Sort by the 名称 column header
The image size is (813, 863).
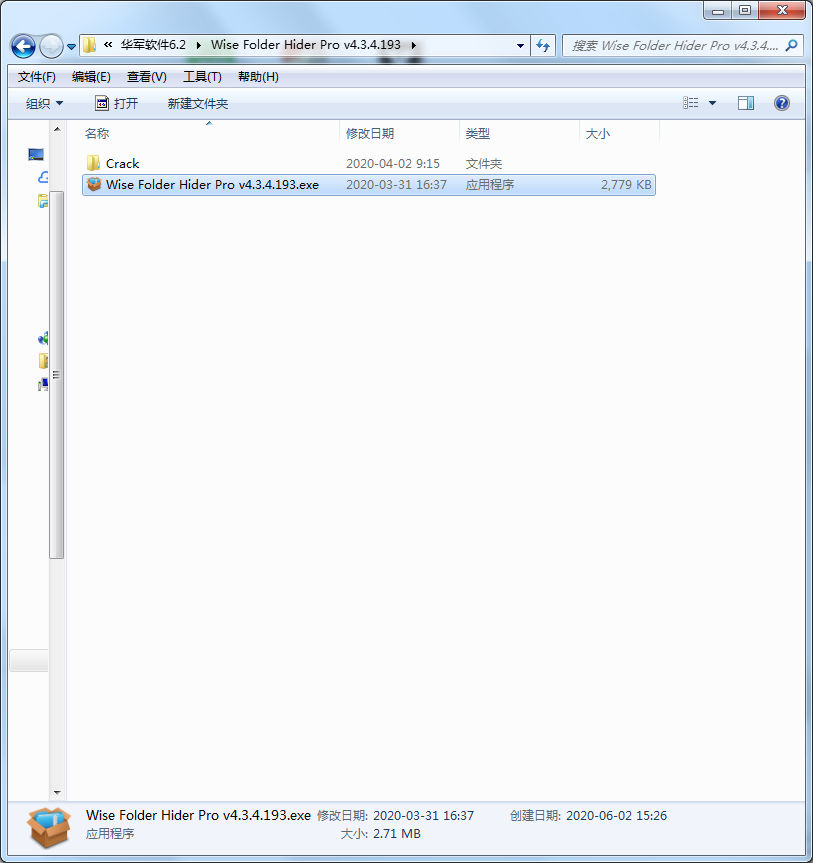211,134
